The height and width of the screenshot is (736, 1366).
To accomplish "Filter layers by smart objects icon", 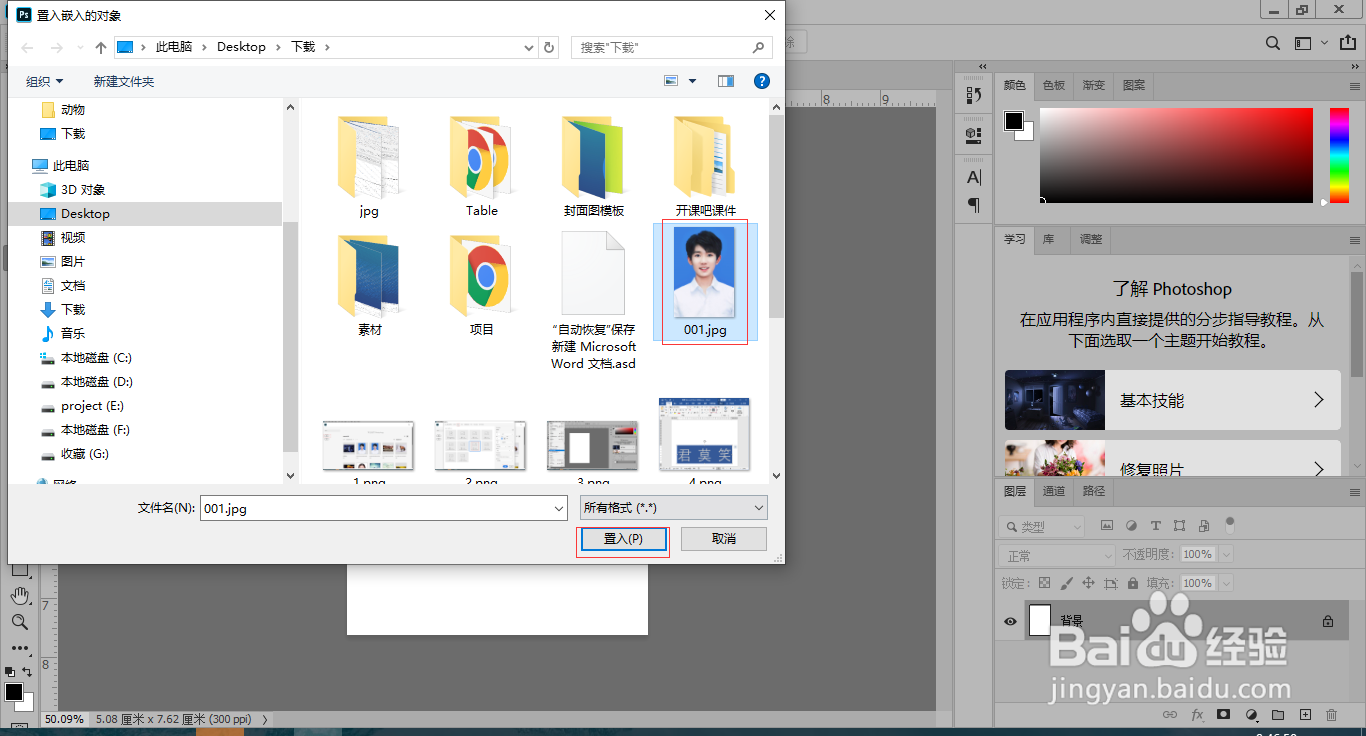I will coord(1204,525).
